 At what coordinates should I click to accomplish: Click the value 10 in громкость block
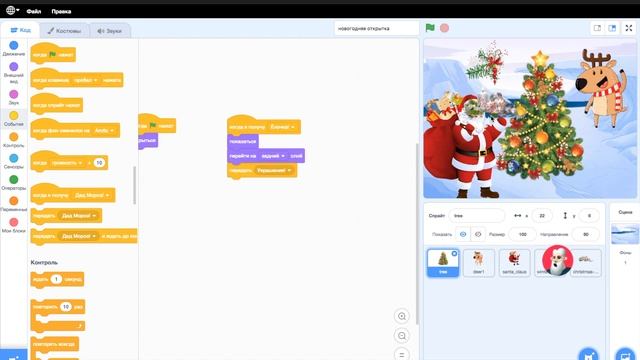(x=99, y=163)
